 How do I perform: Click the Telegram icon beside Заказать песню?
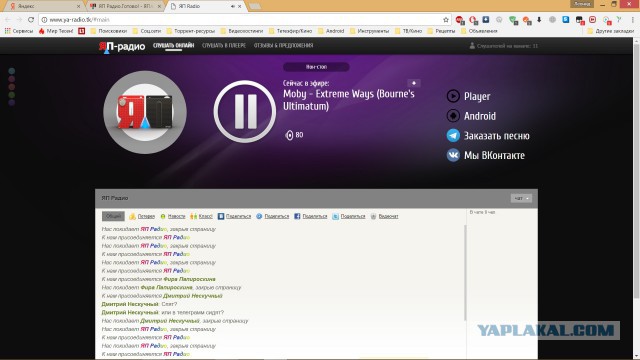point(453,136)
